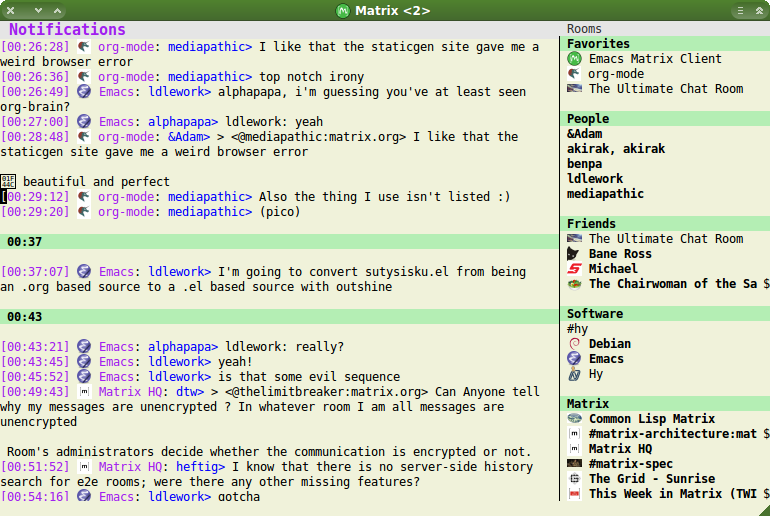Click the This Week in Matrix avatar icon
This screenshot has width=770, height=516.
click(574, 494)
